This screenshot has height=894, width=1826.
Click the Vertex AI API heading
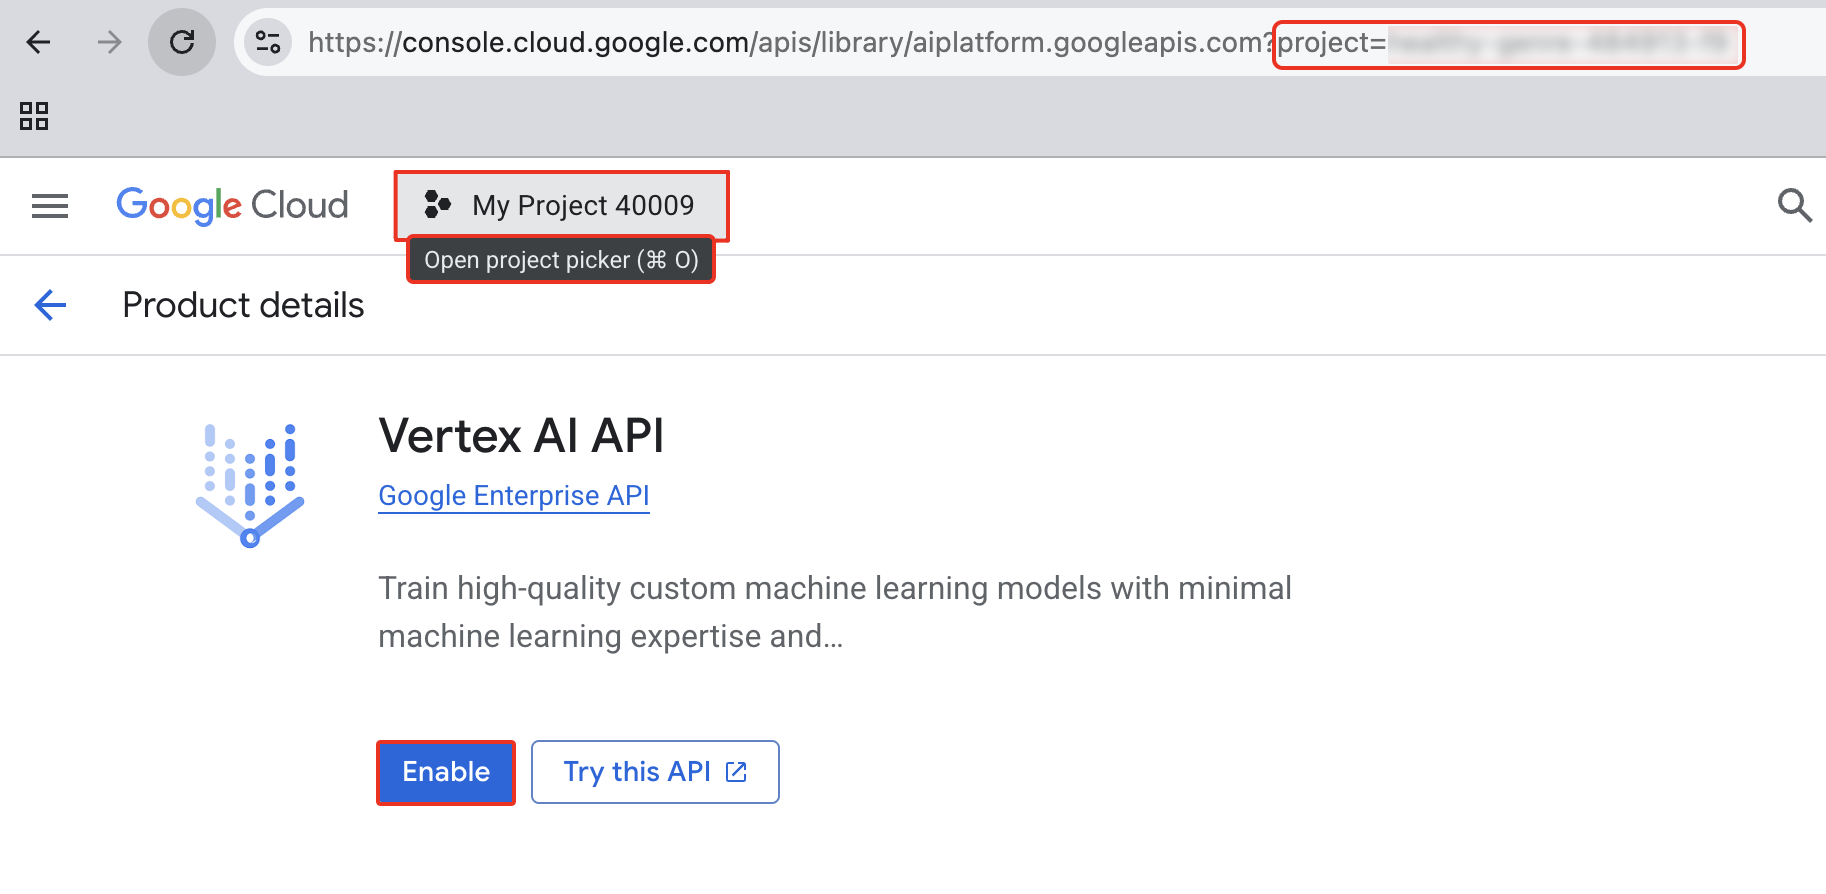tap(521, 436)
